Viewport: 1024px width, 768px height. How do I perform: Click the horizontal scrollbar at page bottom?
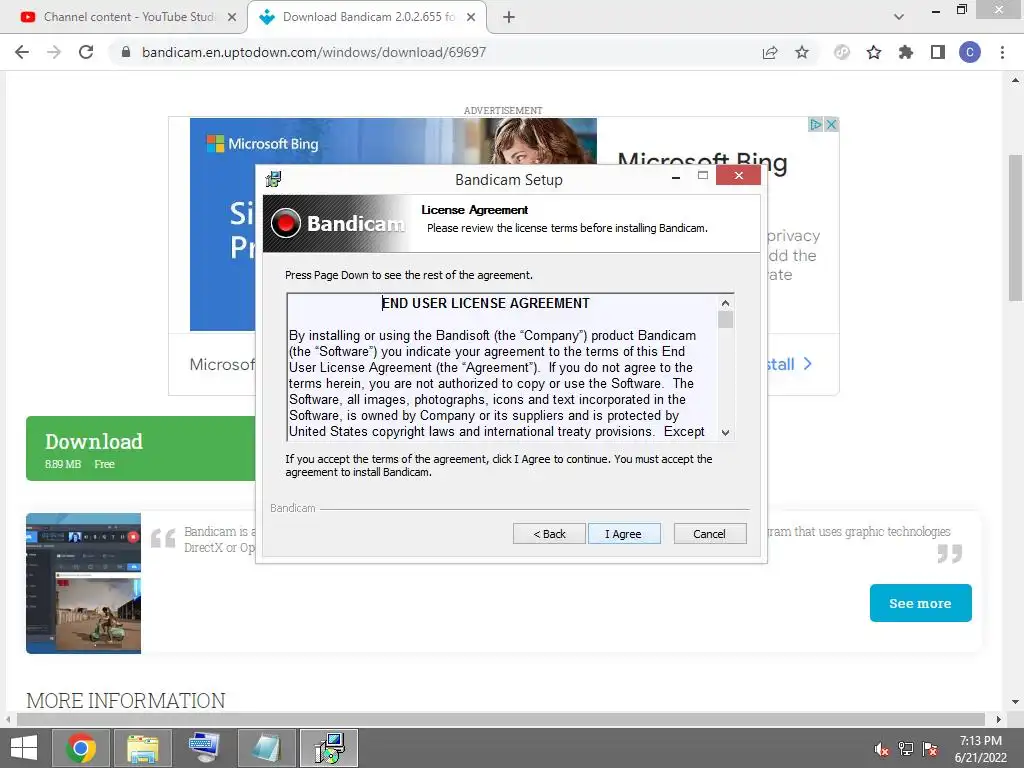[x=500, y=719]
